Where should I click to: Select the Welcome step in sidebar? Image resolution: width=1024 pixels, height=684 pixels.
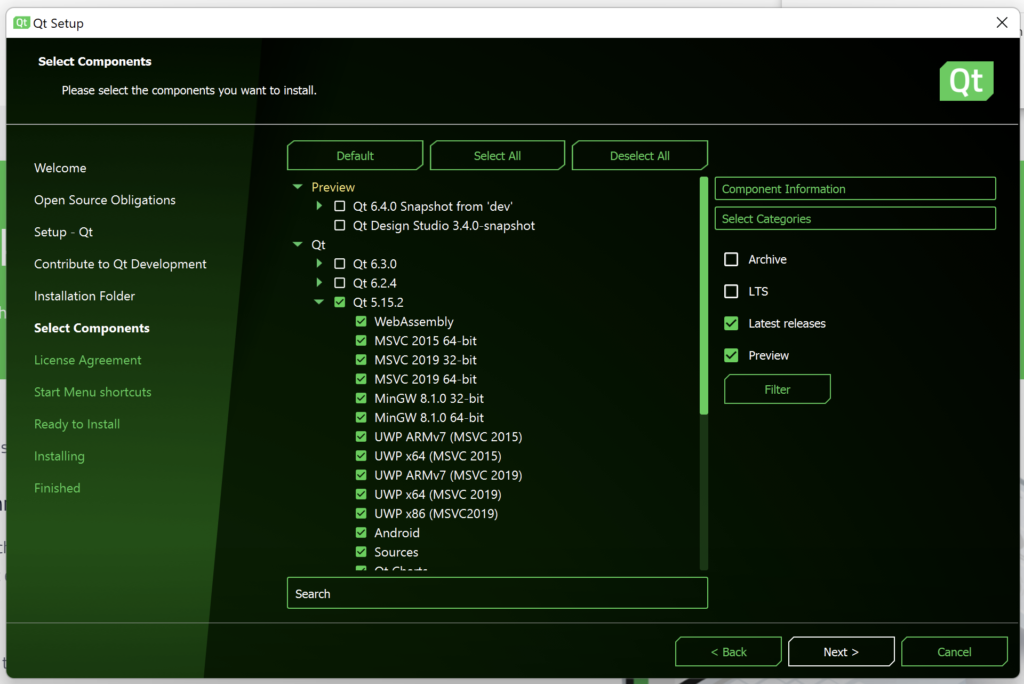(60, 168)
